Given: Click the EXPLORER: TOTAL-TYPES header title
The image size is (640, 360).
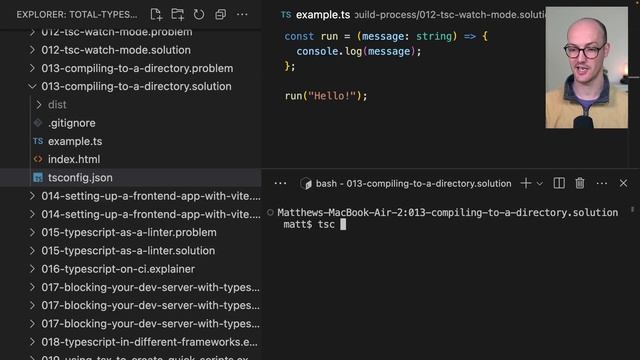Looking at the screenshot, I should pyautogui.click(x=77, y=15).
